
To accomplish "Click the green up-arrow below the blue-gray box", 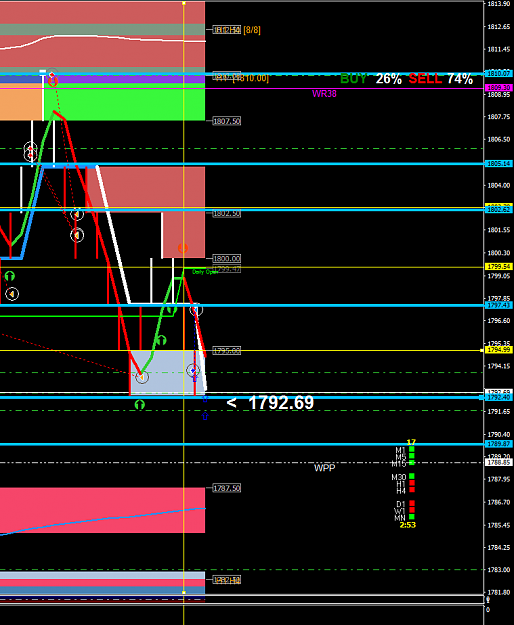I will coord(139,405).
